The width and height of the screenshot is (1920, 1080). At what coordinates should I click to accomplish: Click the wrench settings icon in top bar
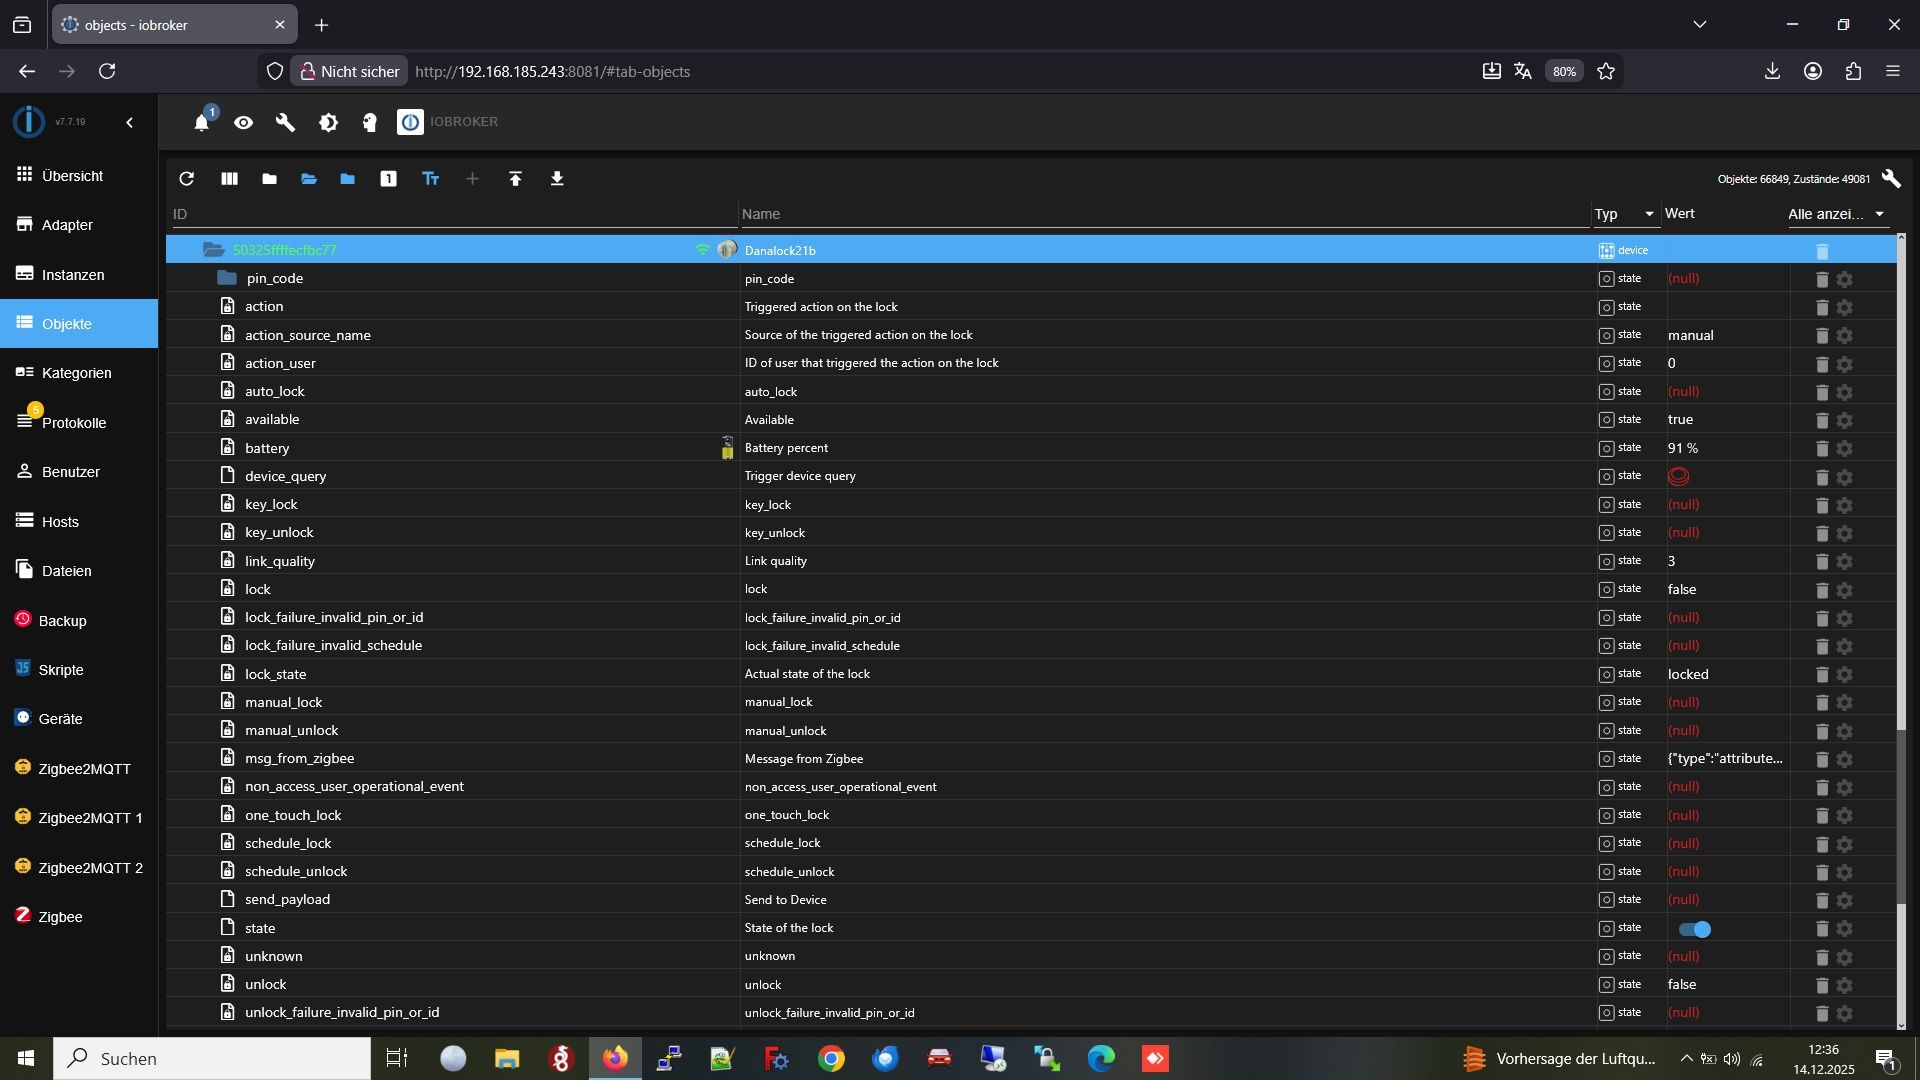[x=285, y=122]
